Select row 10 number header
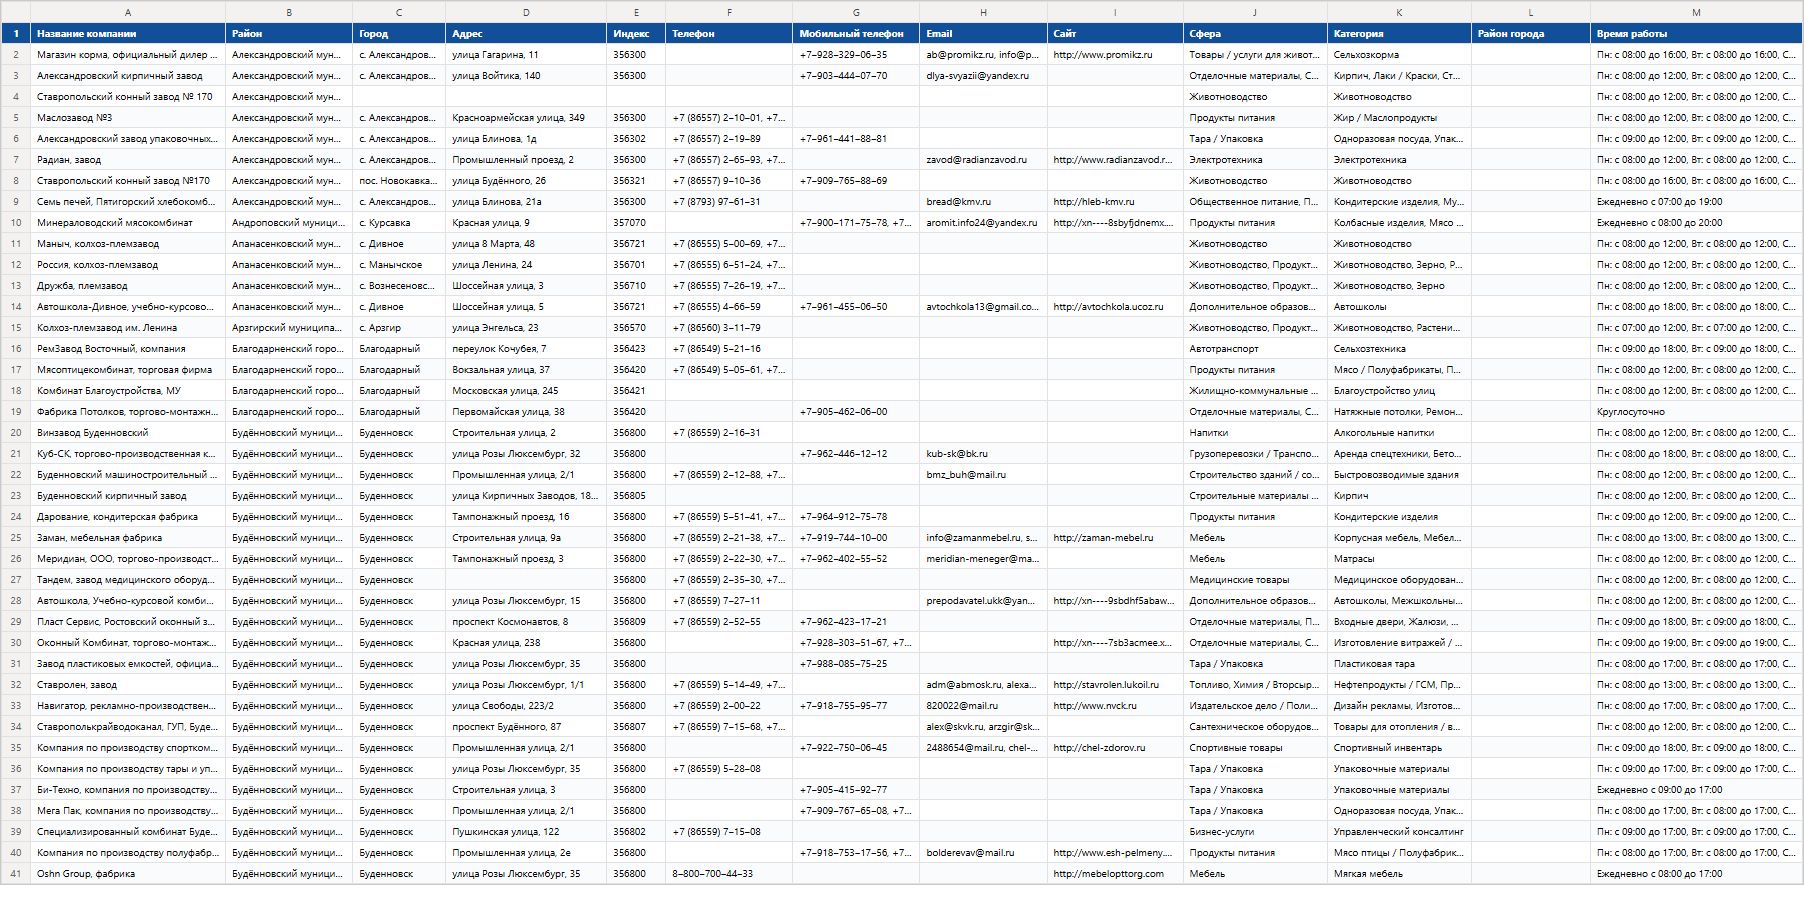The height and width of the screenshot is (902, 1804). [x=16, y=222]
